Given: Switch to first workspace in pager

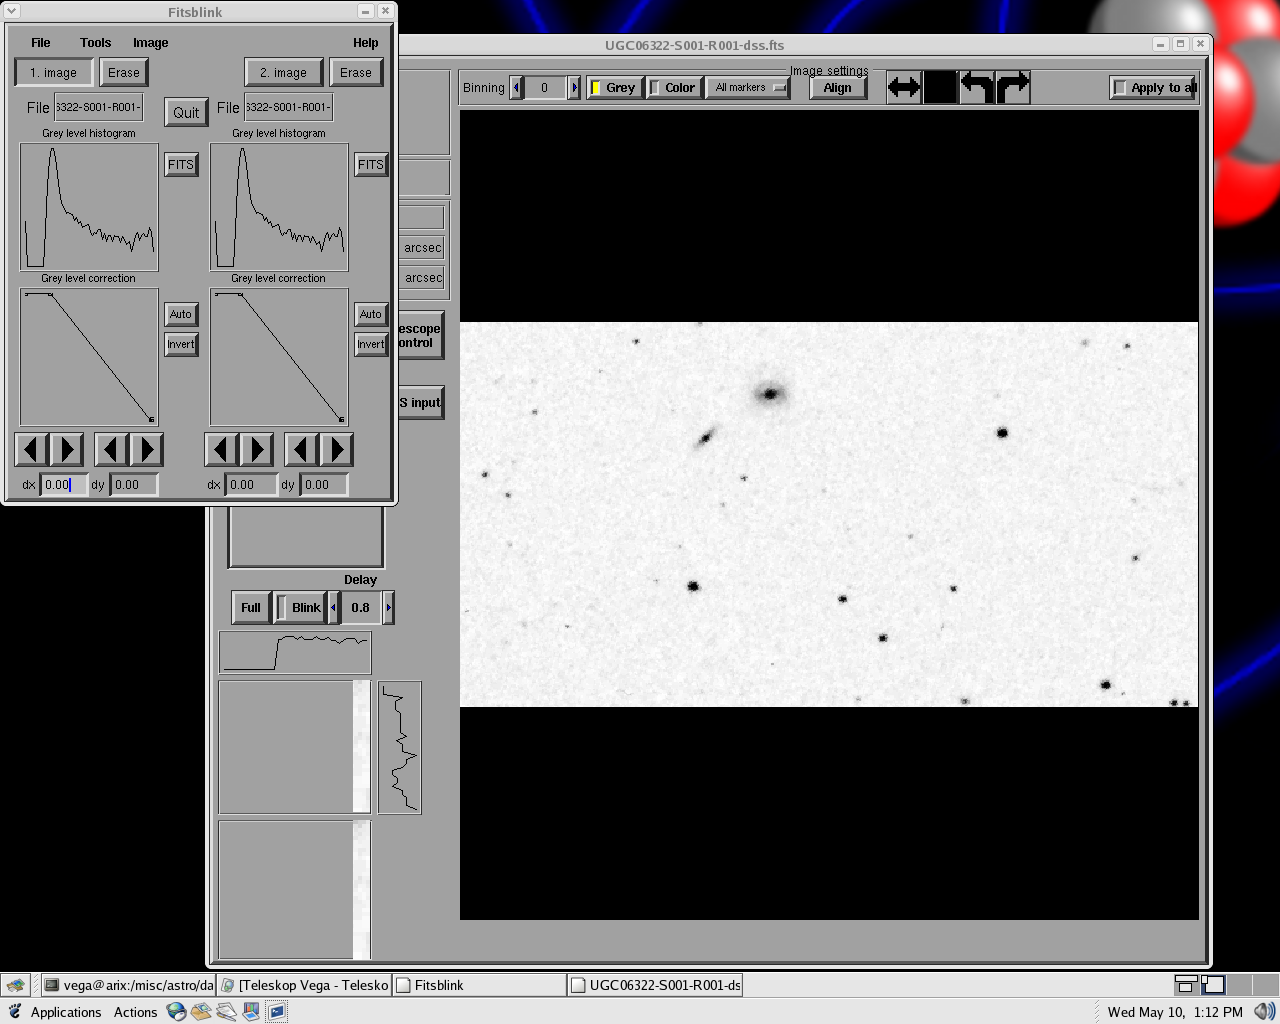Looking at the screenshot, I should tap(1187, 985).
